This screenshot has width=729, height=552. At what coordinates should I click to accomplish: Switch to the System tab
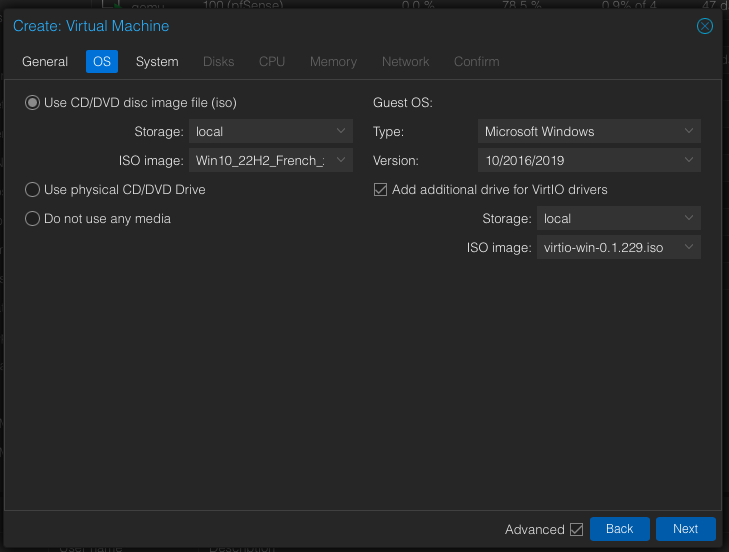(x=157, y=61)
